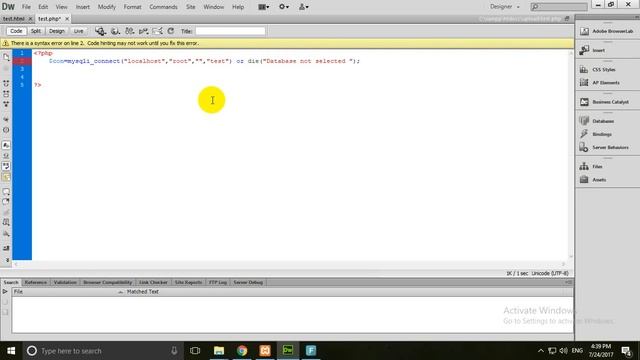Open File Explorer from the taskbar
Screen dimensions: 640x360
219,351
